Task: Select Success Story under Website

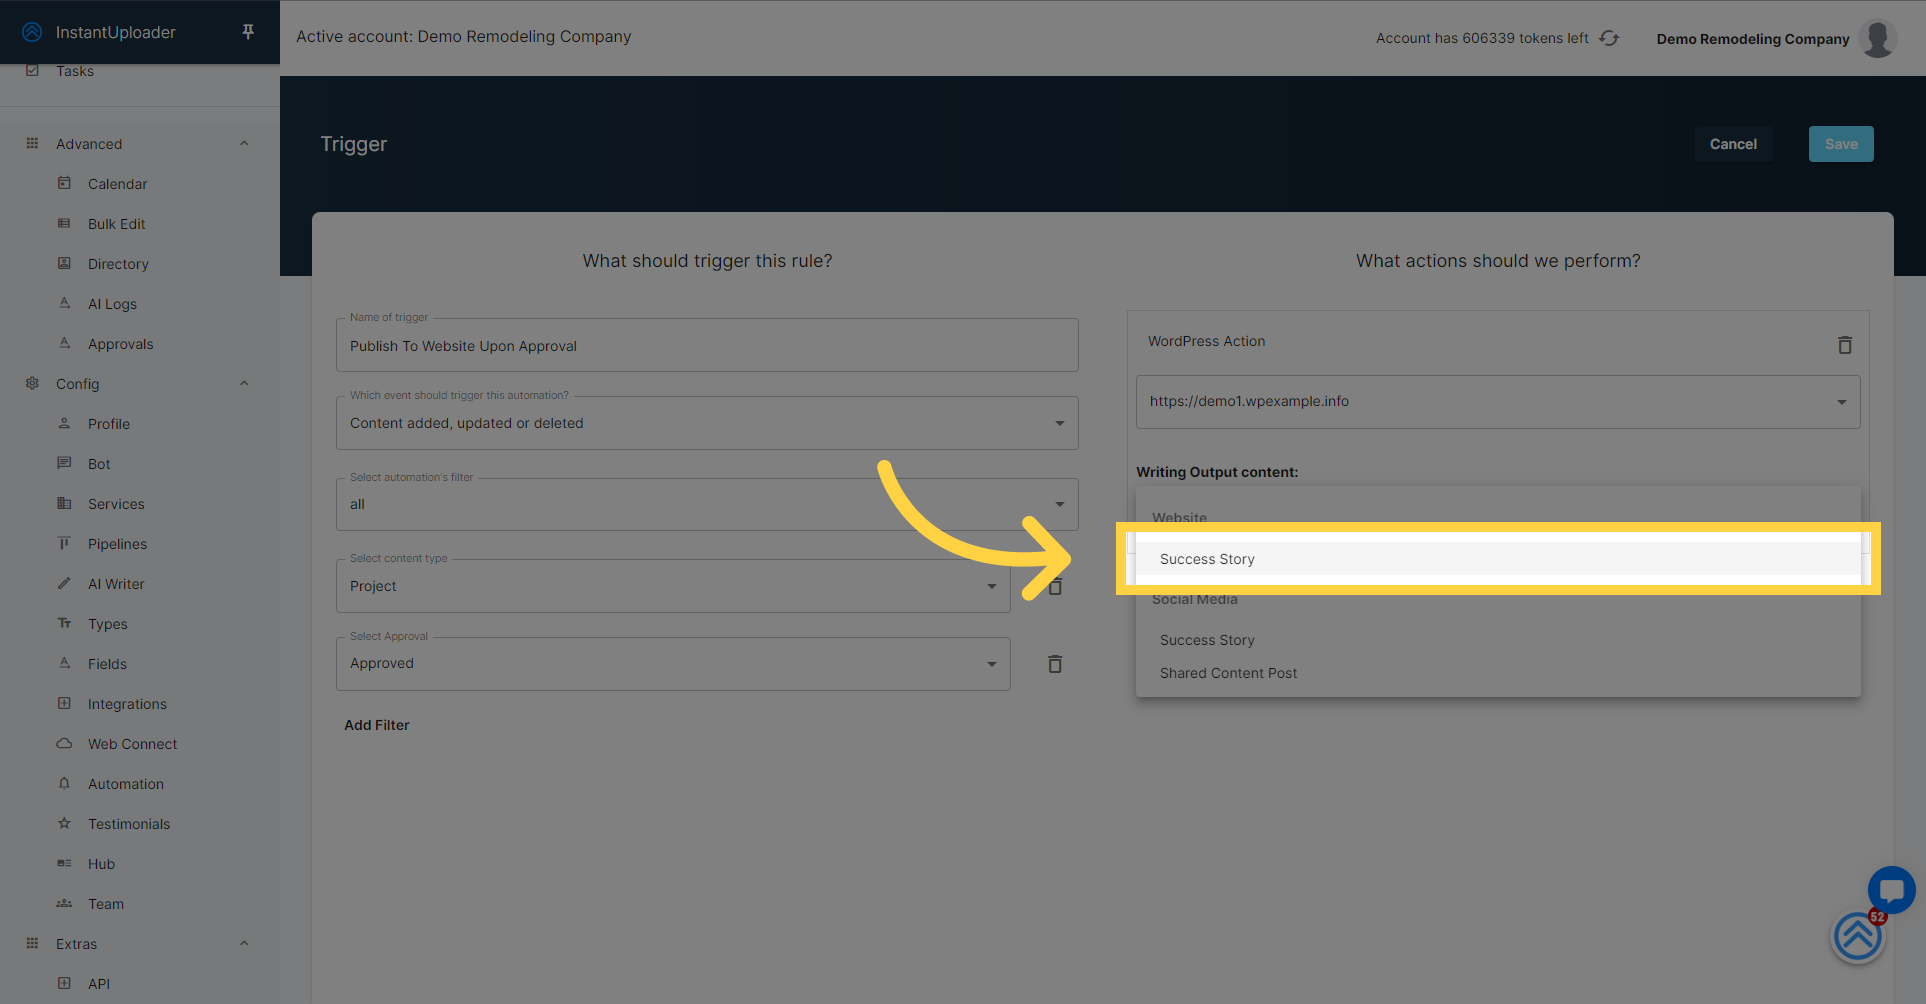Action: click(1498, 559)
